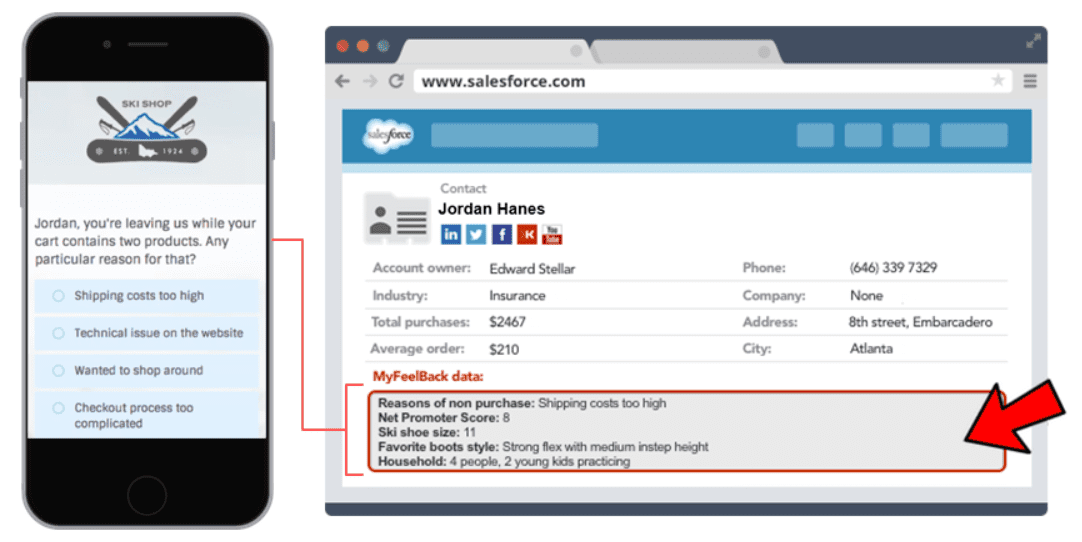The image size is (1082, 542).
Task: Reload the page with refresh icon
Action: click(x=396, y=81)
